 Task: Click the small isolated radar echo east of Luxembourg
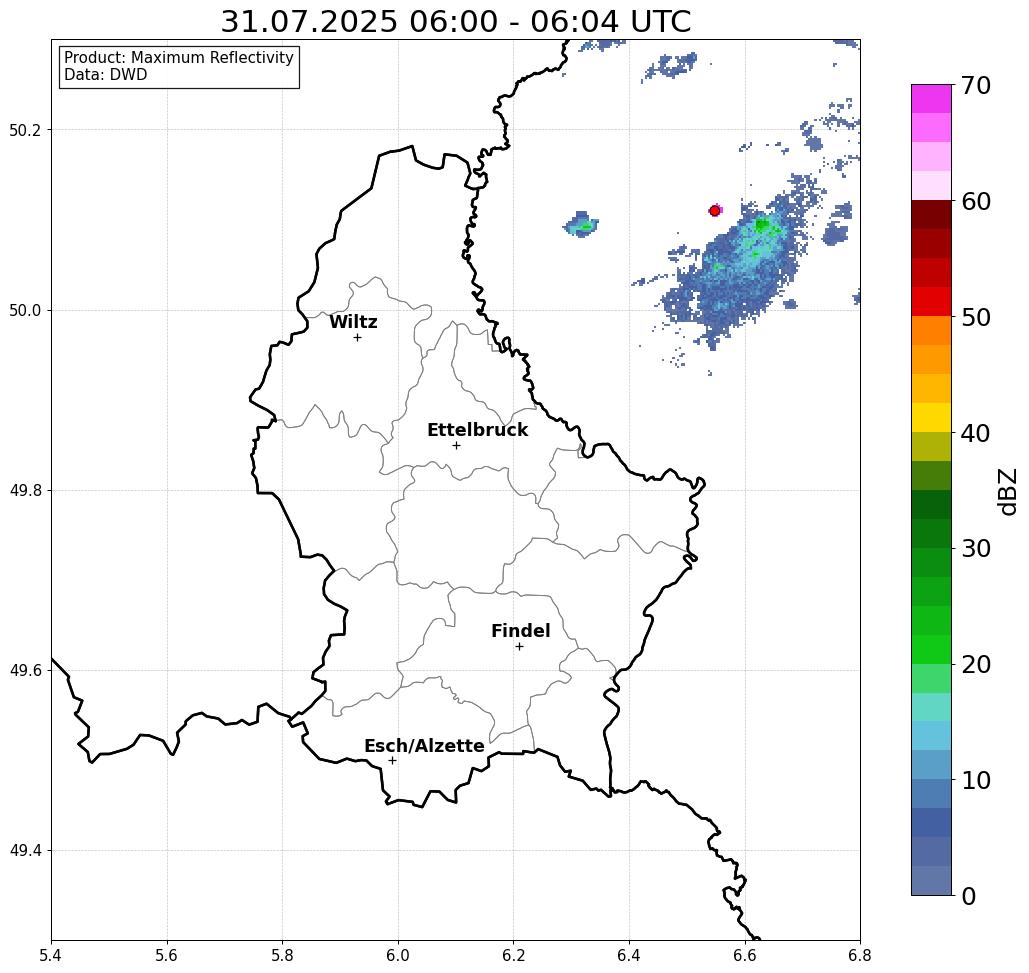tap(581, 225)
